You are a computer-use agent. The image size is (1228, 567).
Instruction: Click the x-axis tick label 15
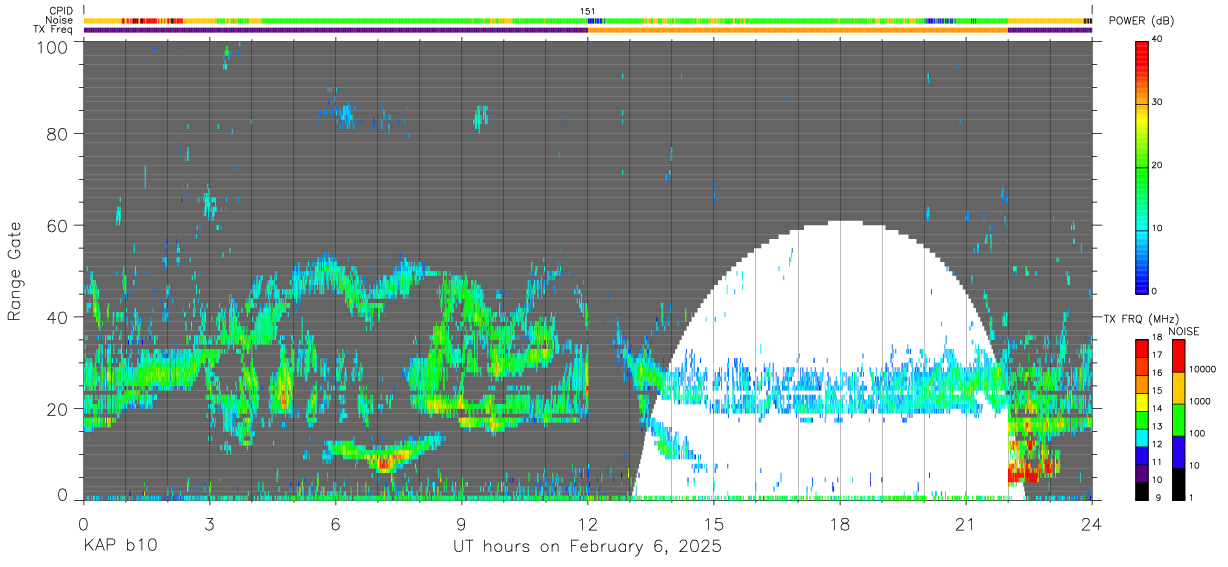pos(714,523)
